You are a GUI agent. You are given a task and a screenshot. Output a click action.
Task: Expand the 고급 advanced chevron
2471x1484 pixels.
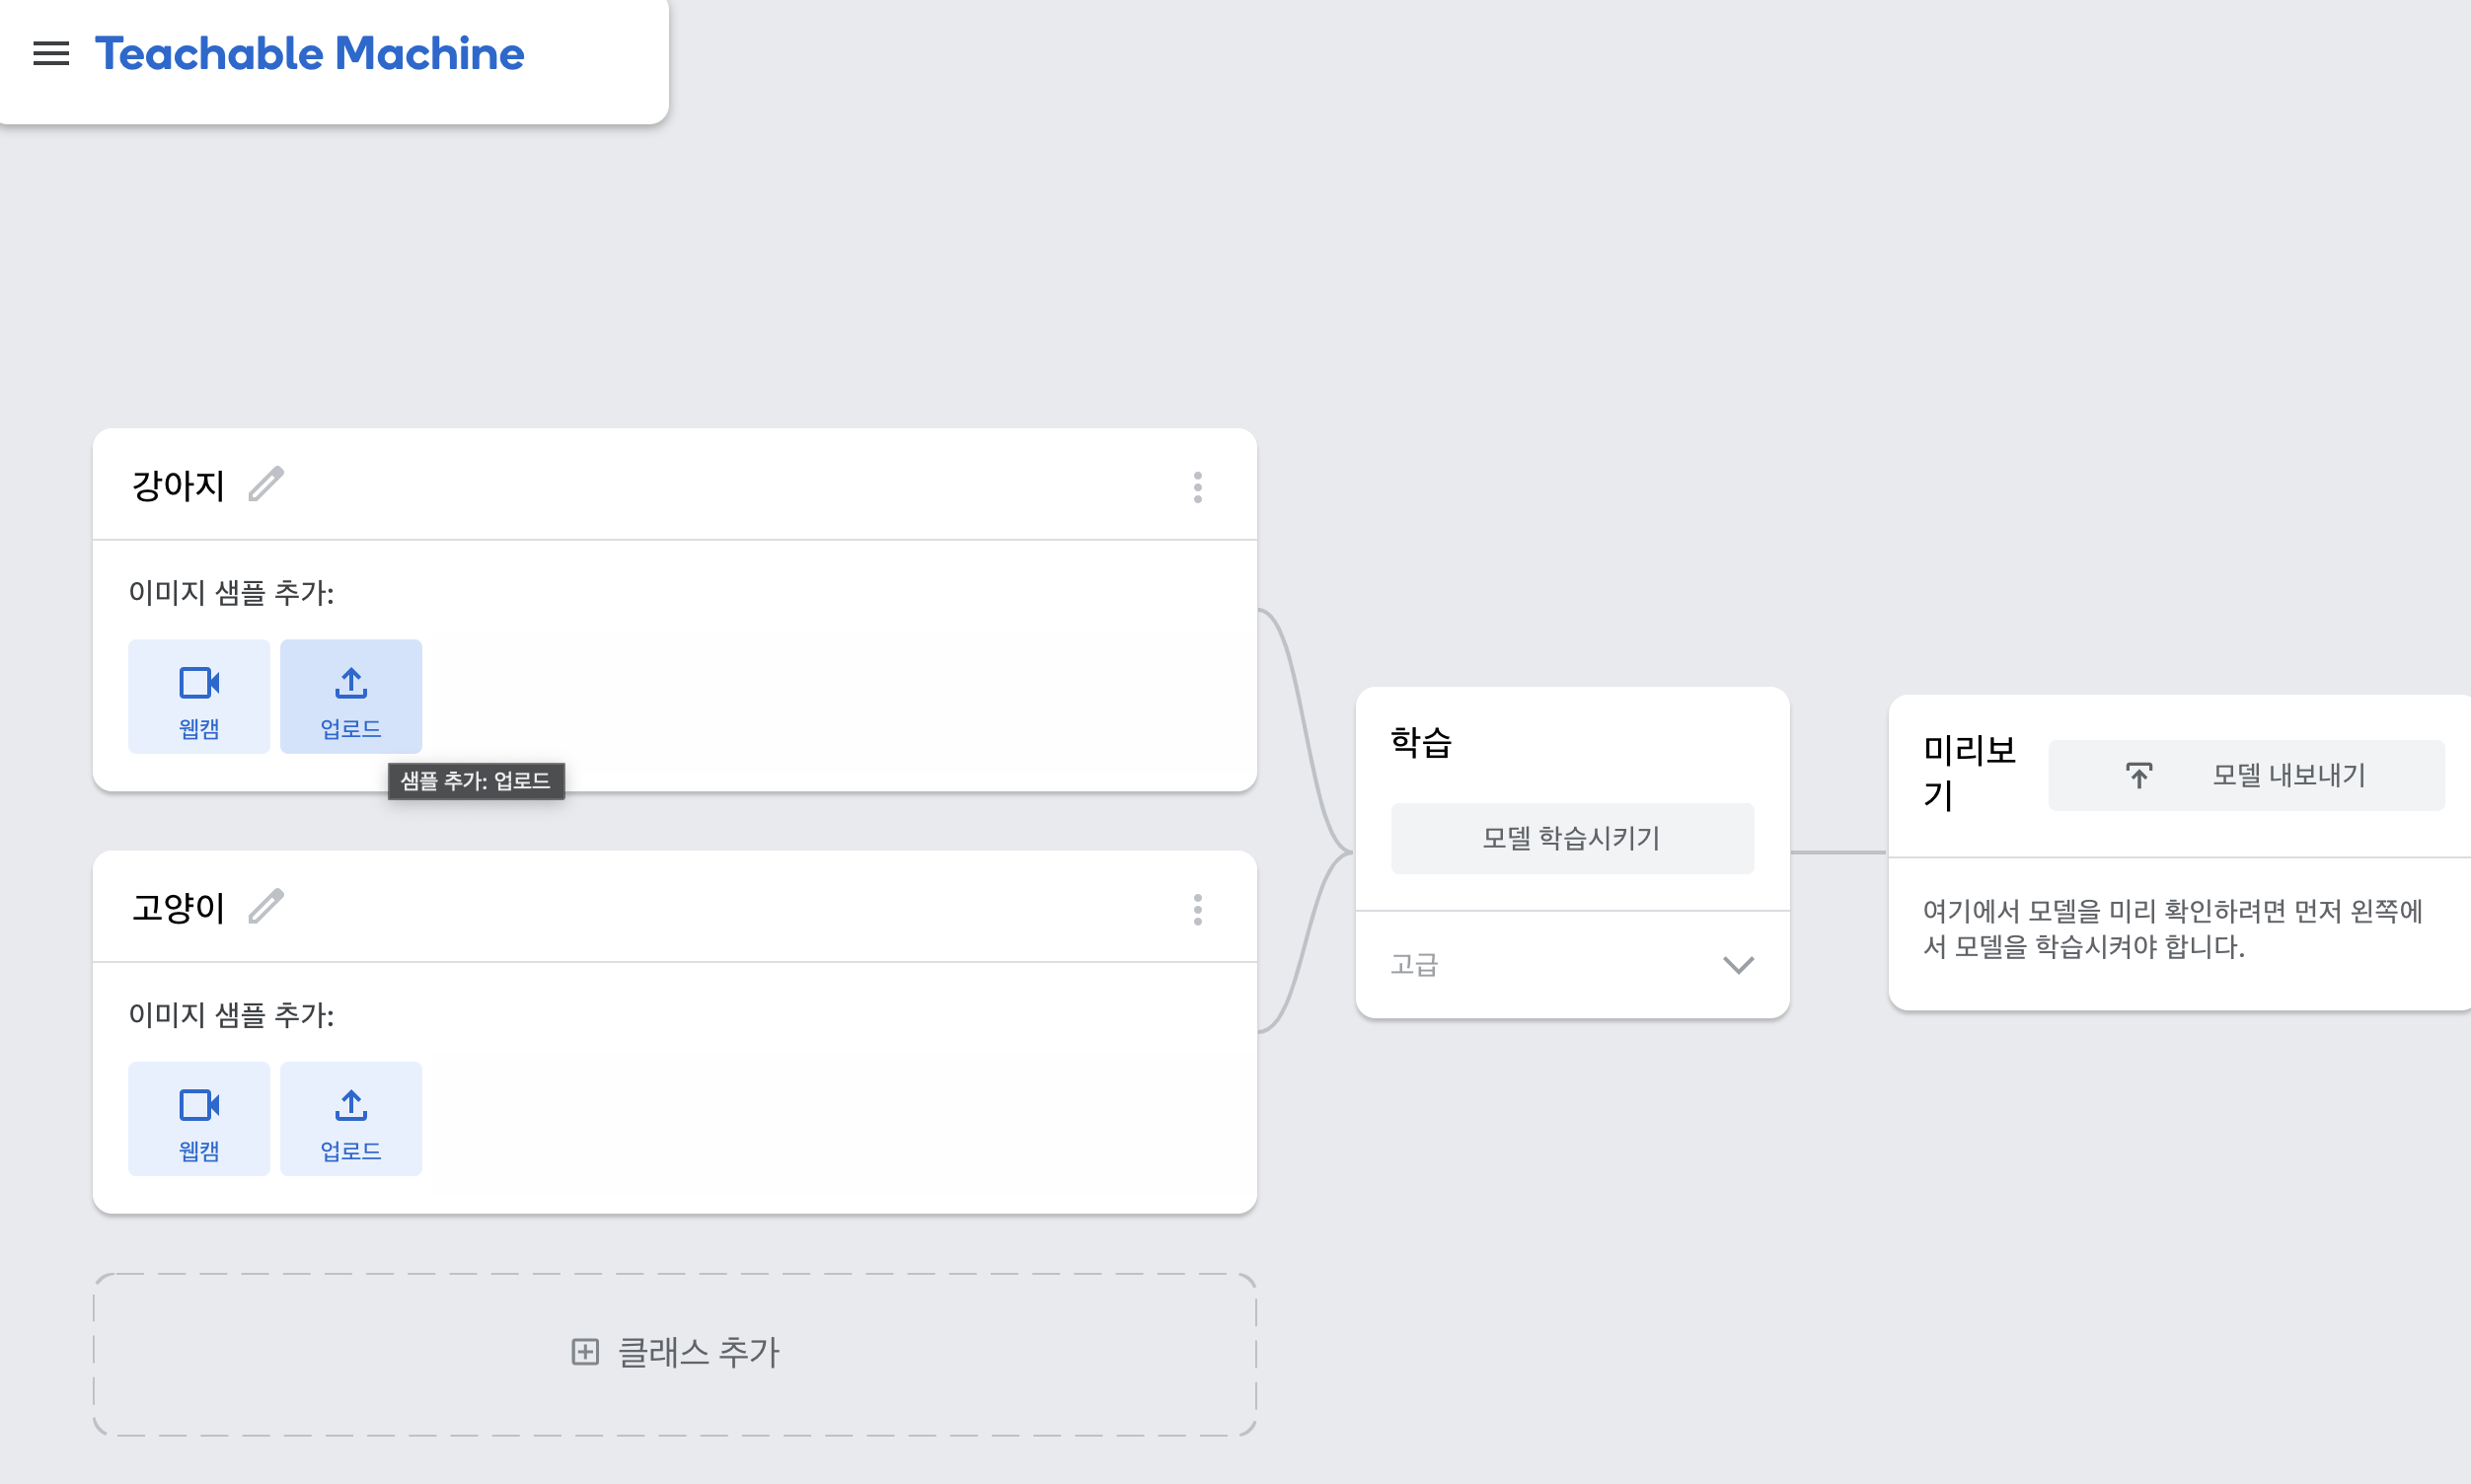[x=1738, y=965]
